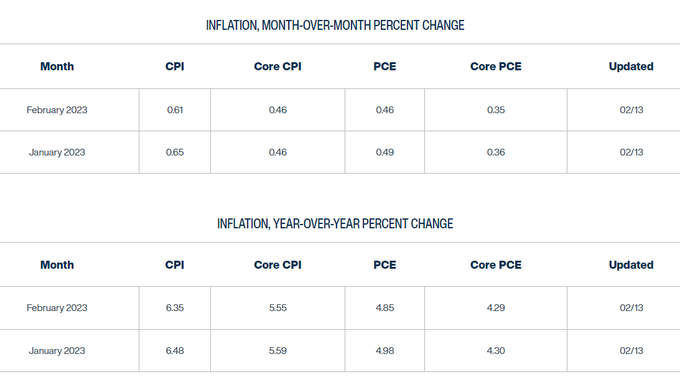Screen dimensions: 680x382
Task: Click the month-over-month Core PCE value 0.35
Action: click(496, 110)
